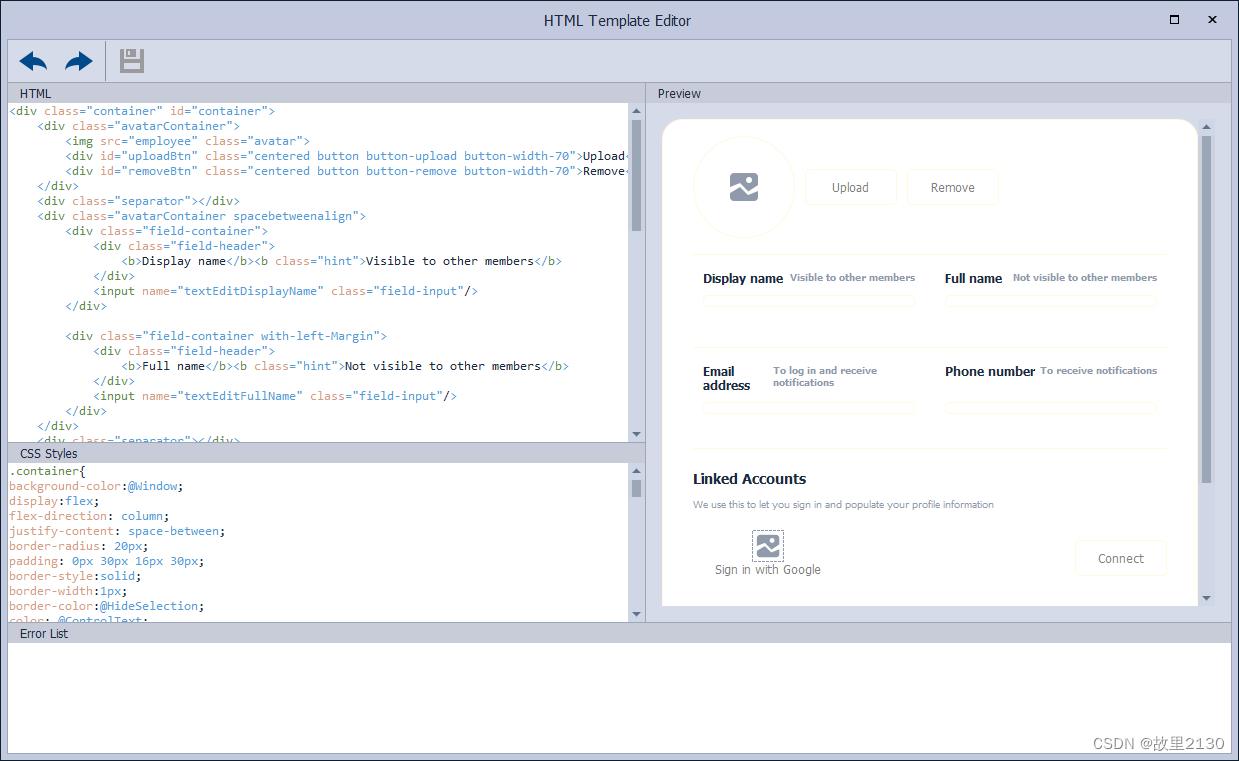Open the Sign in with Google link
This screenshot has width=1239, height=761.
(x=768, y=569)
